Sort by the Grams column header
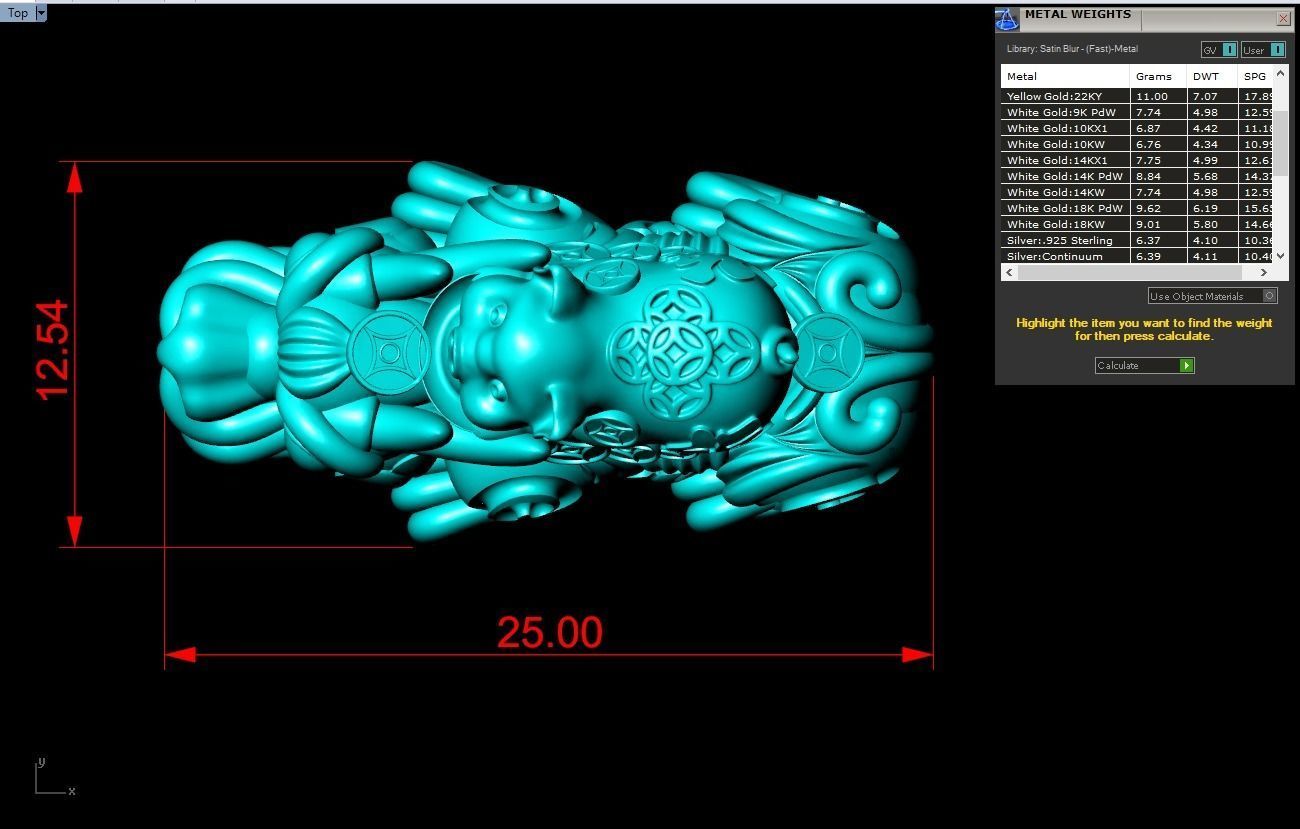 point(1158,76)
